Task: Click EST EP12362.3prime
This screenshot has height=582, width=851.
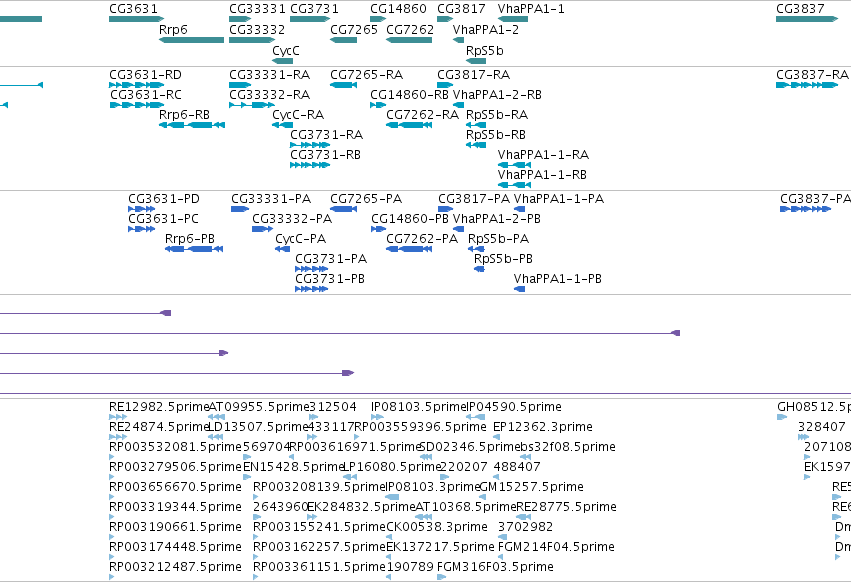Action: click(543, 427)
